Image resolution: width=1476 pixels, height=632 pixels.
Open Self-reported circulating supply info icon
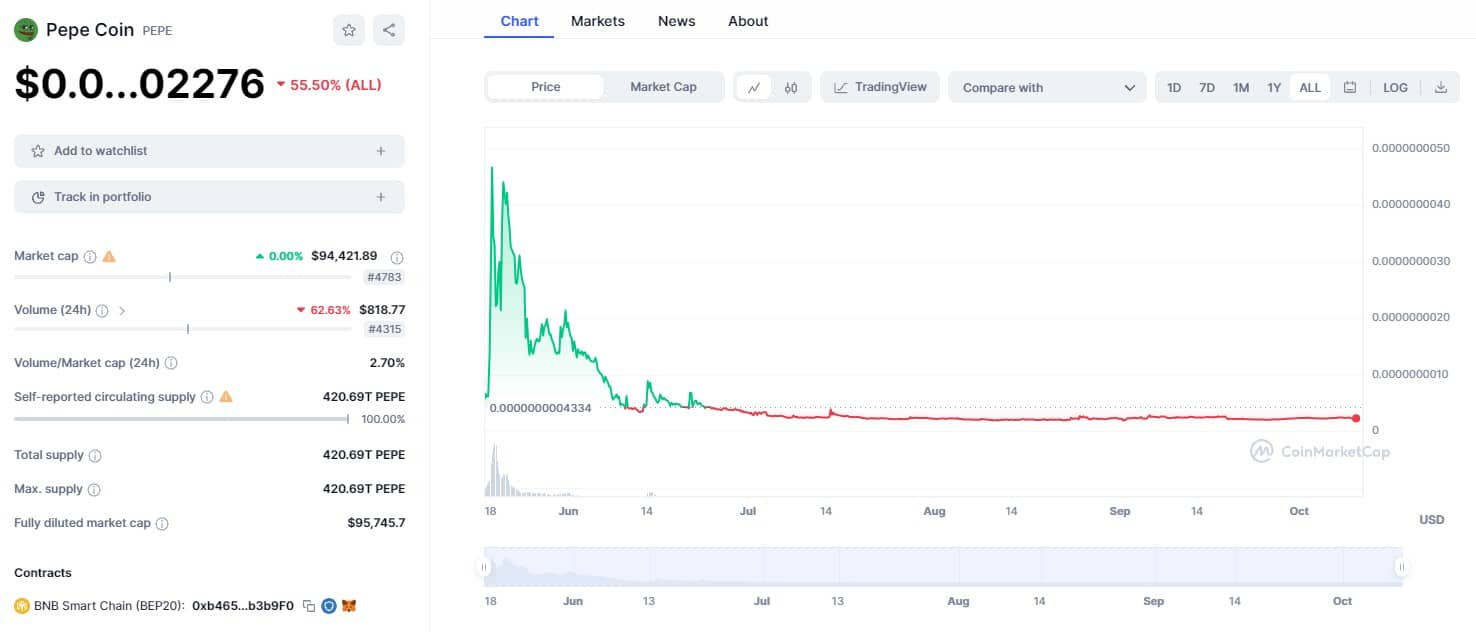(x=207, y=397)
